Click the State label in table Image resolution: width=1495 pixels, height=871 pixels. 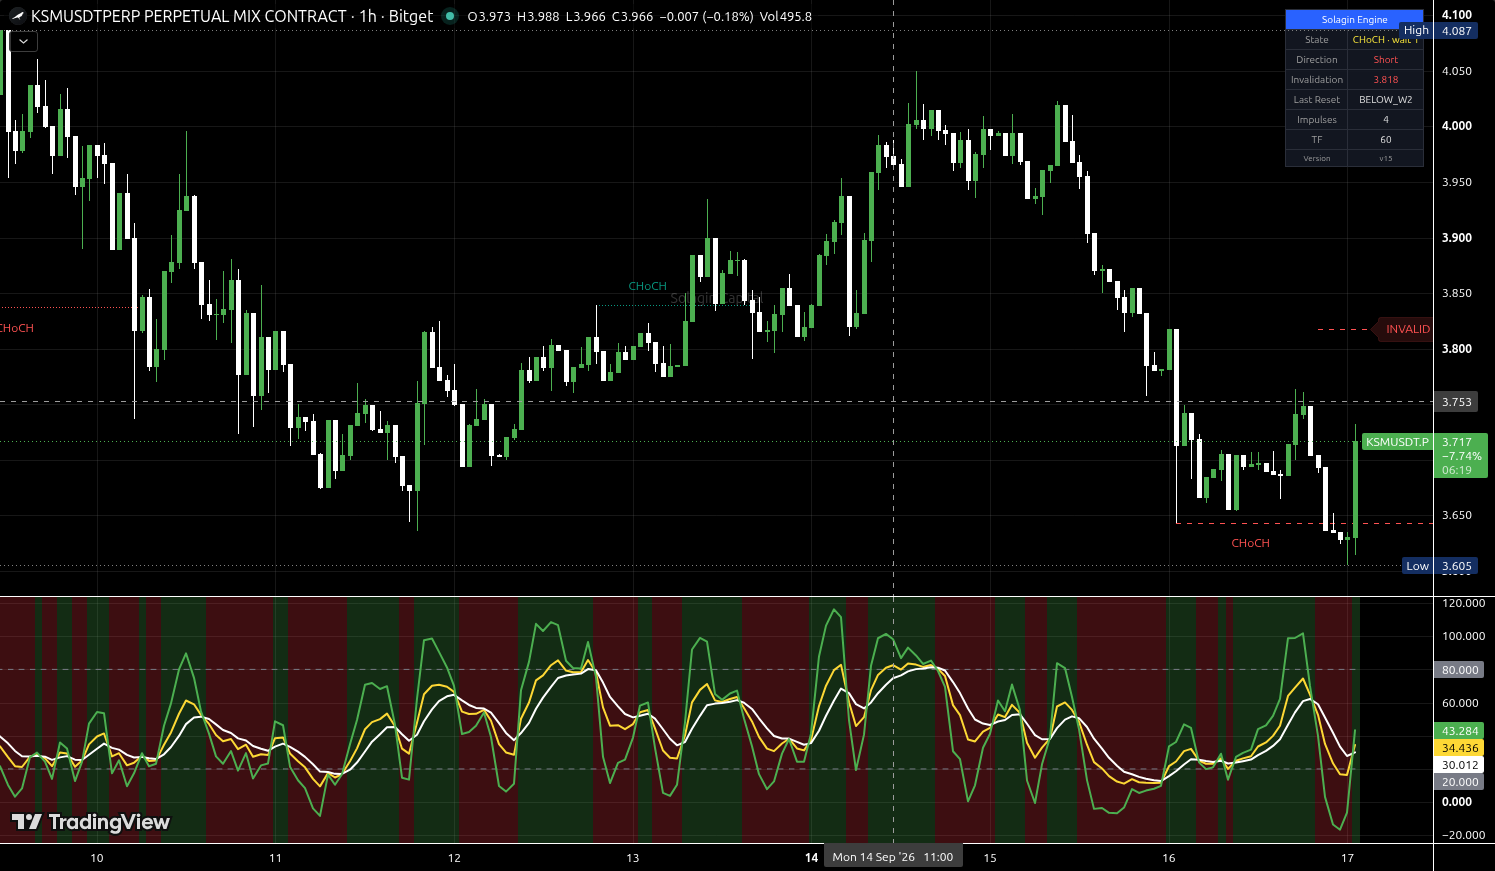point(1316,40)
